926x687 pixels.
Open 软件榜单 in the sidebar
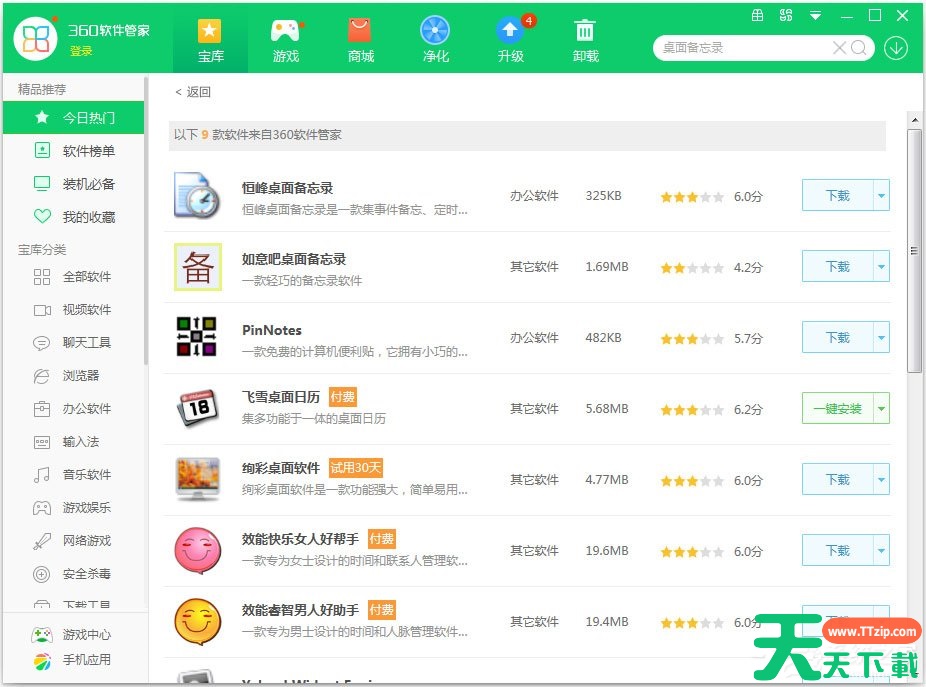pos(73,151)
